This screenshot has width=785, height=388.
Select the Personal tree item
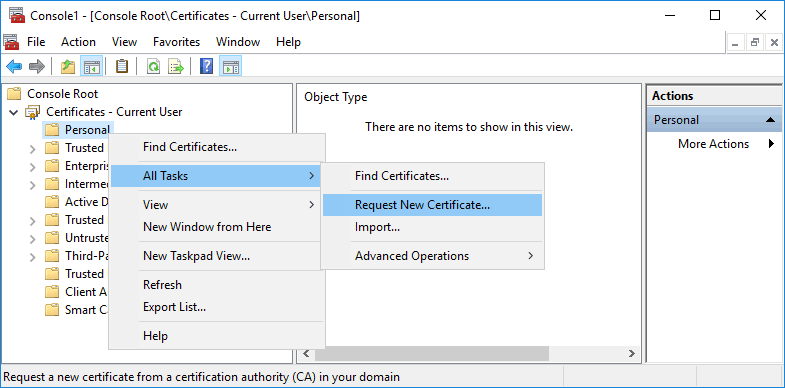pos(87,130)
